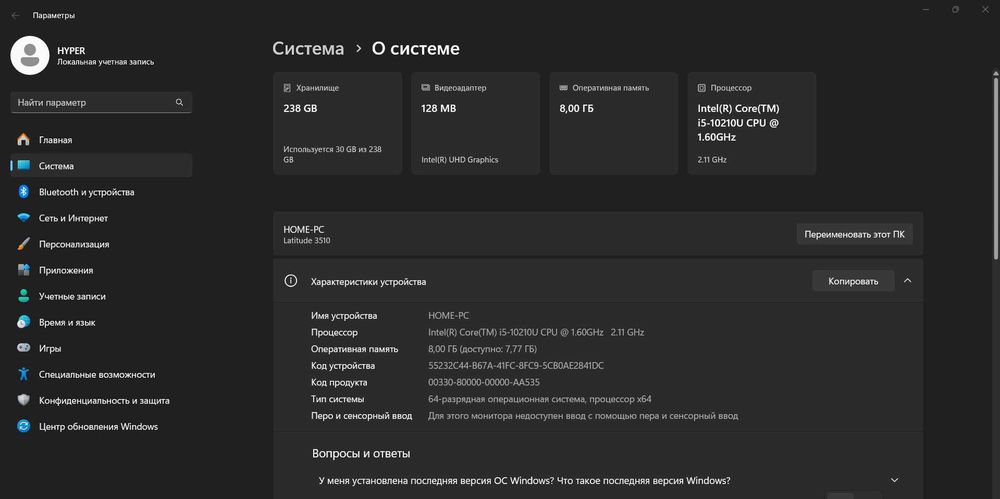Click the Сеть и Интернет Wi-Fi icon
This screenshot has width=1000, height=499.
(24, 218)
